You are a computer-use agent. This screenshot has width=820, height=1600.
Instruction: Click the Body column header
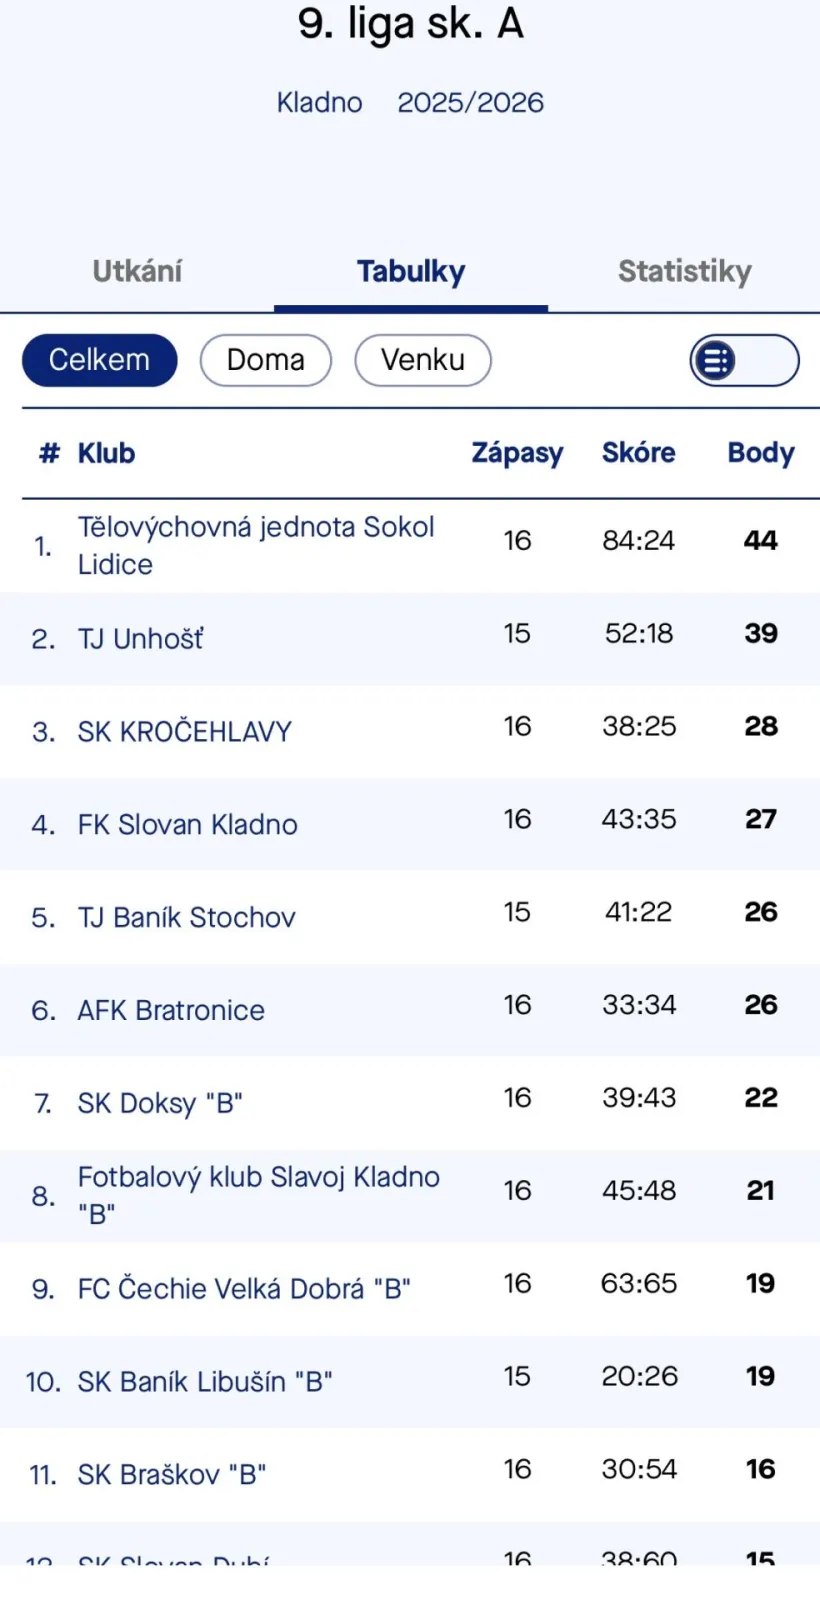pos(760,453)
